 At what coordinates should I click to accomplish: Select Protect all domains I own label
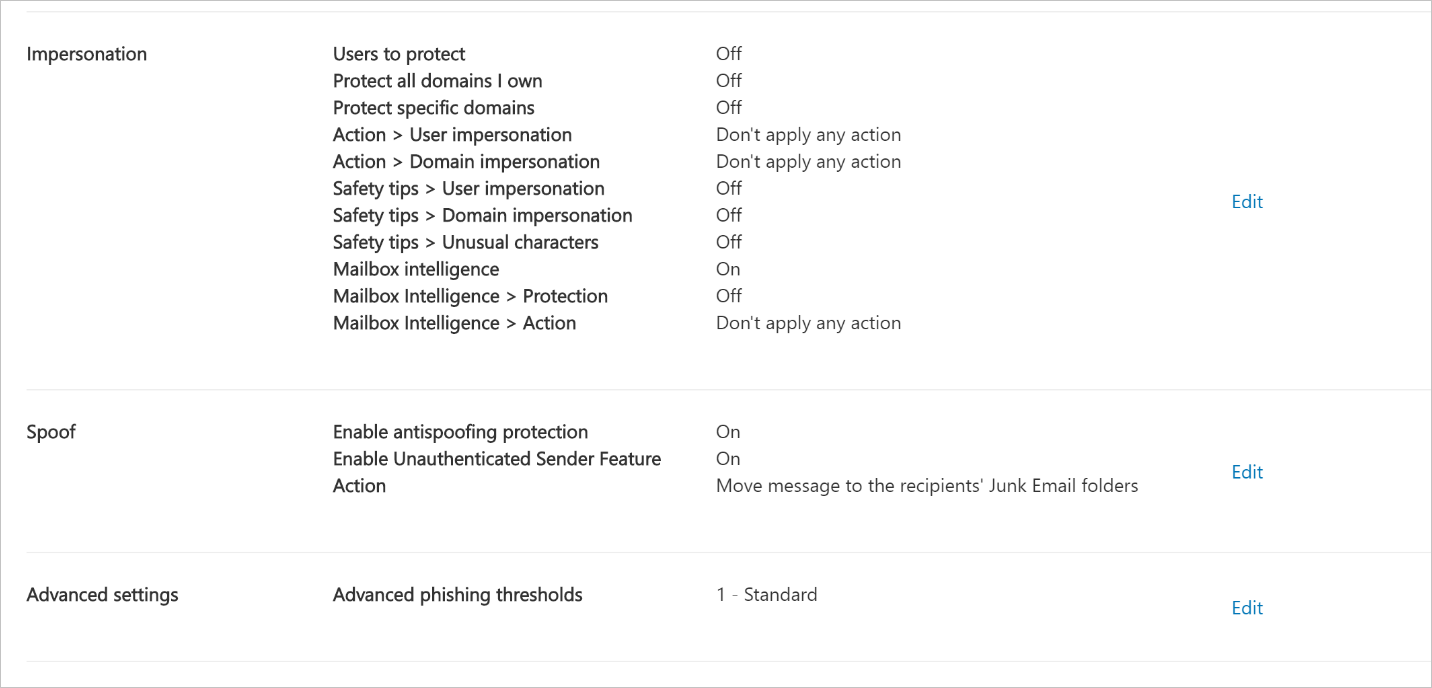(438, 81)
